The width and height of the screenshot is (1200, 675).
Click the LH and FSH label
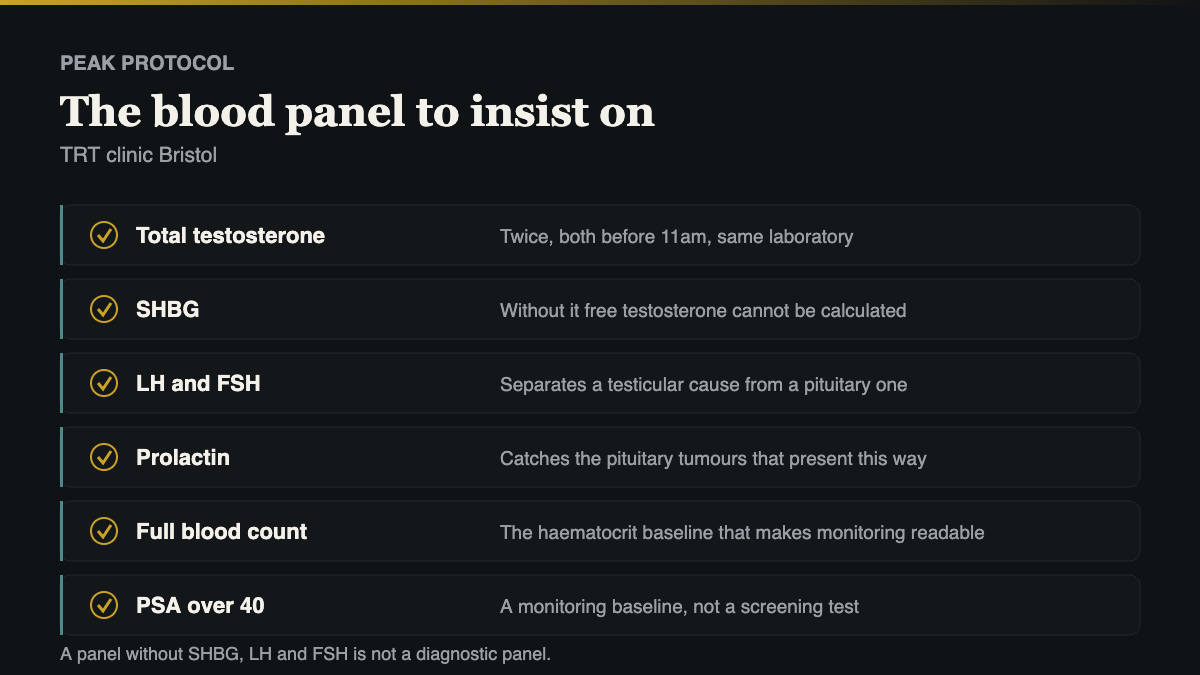click(x=198, y=383)
